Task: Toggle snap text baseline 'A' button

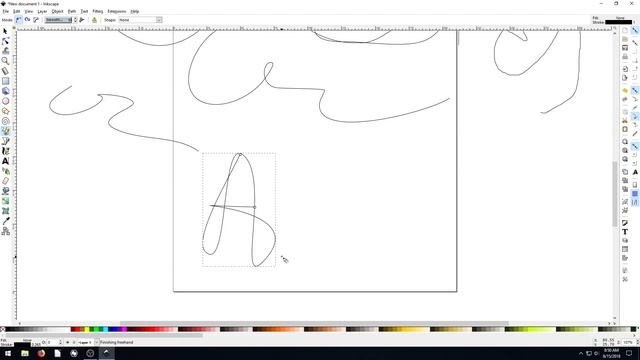Action: point(635,172)
